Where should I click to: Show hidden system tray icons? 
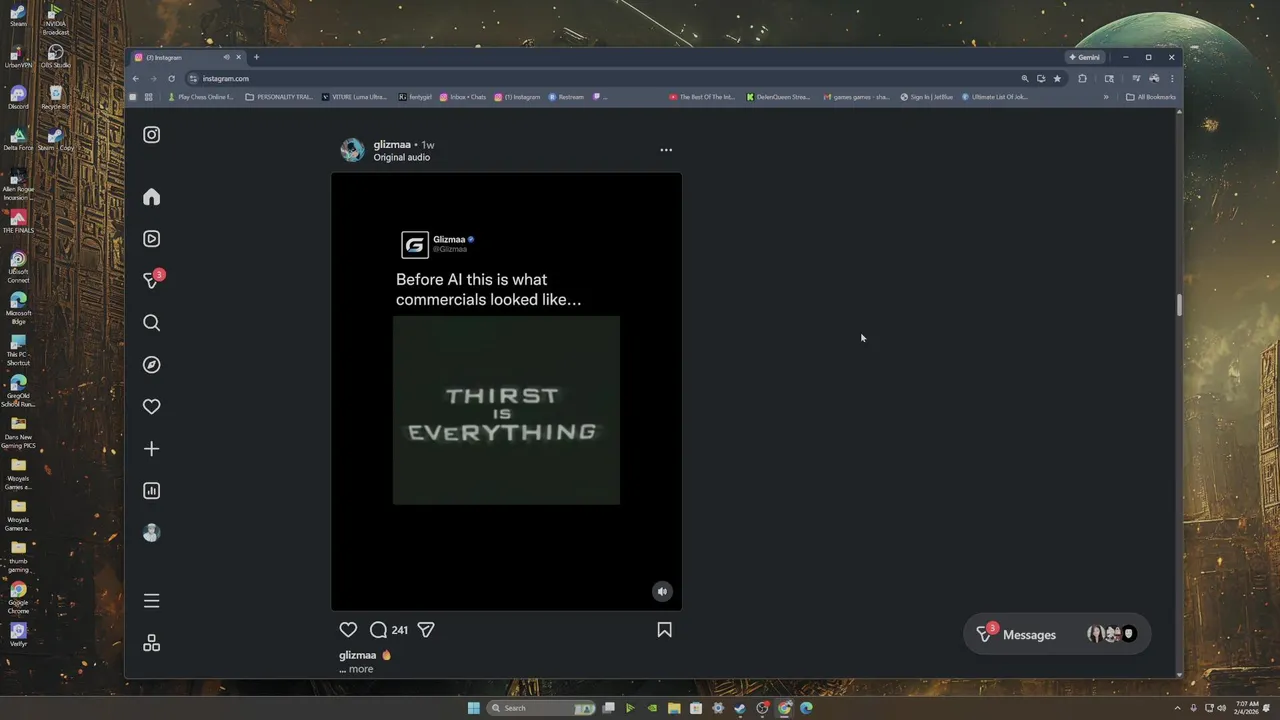point(1177,708)
